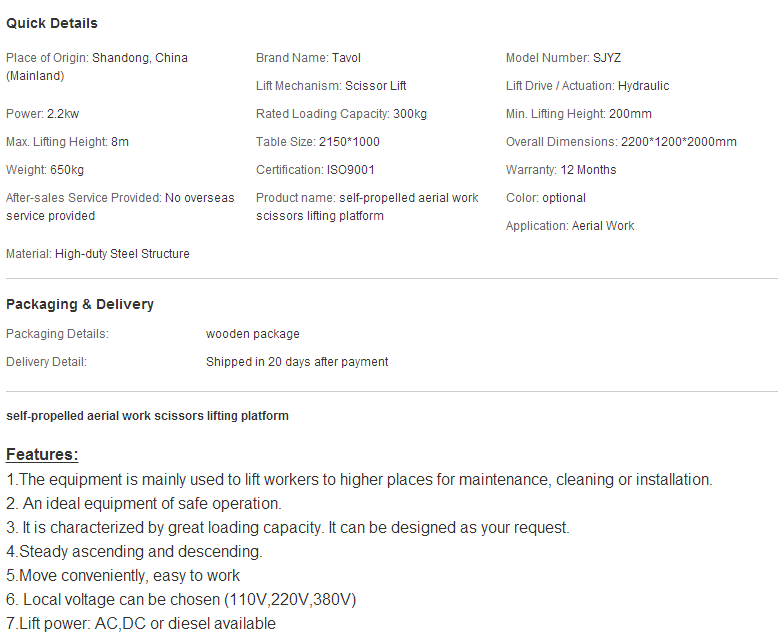Click the Quick Details heading
Image resolution: width=783 pixels, height=640 pixels.
[51, 23]
